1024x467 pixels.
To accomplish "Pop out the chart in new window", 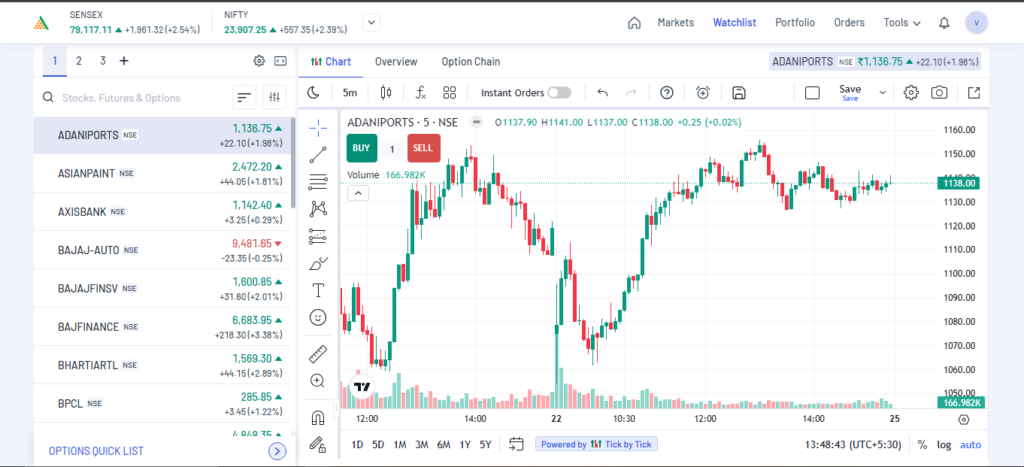I will (x=974, y=93).
